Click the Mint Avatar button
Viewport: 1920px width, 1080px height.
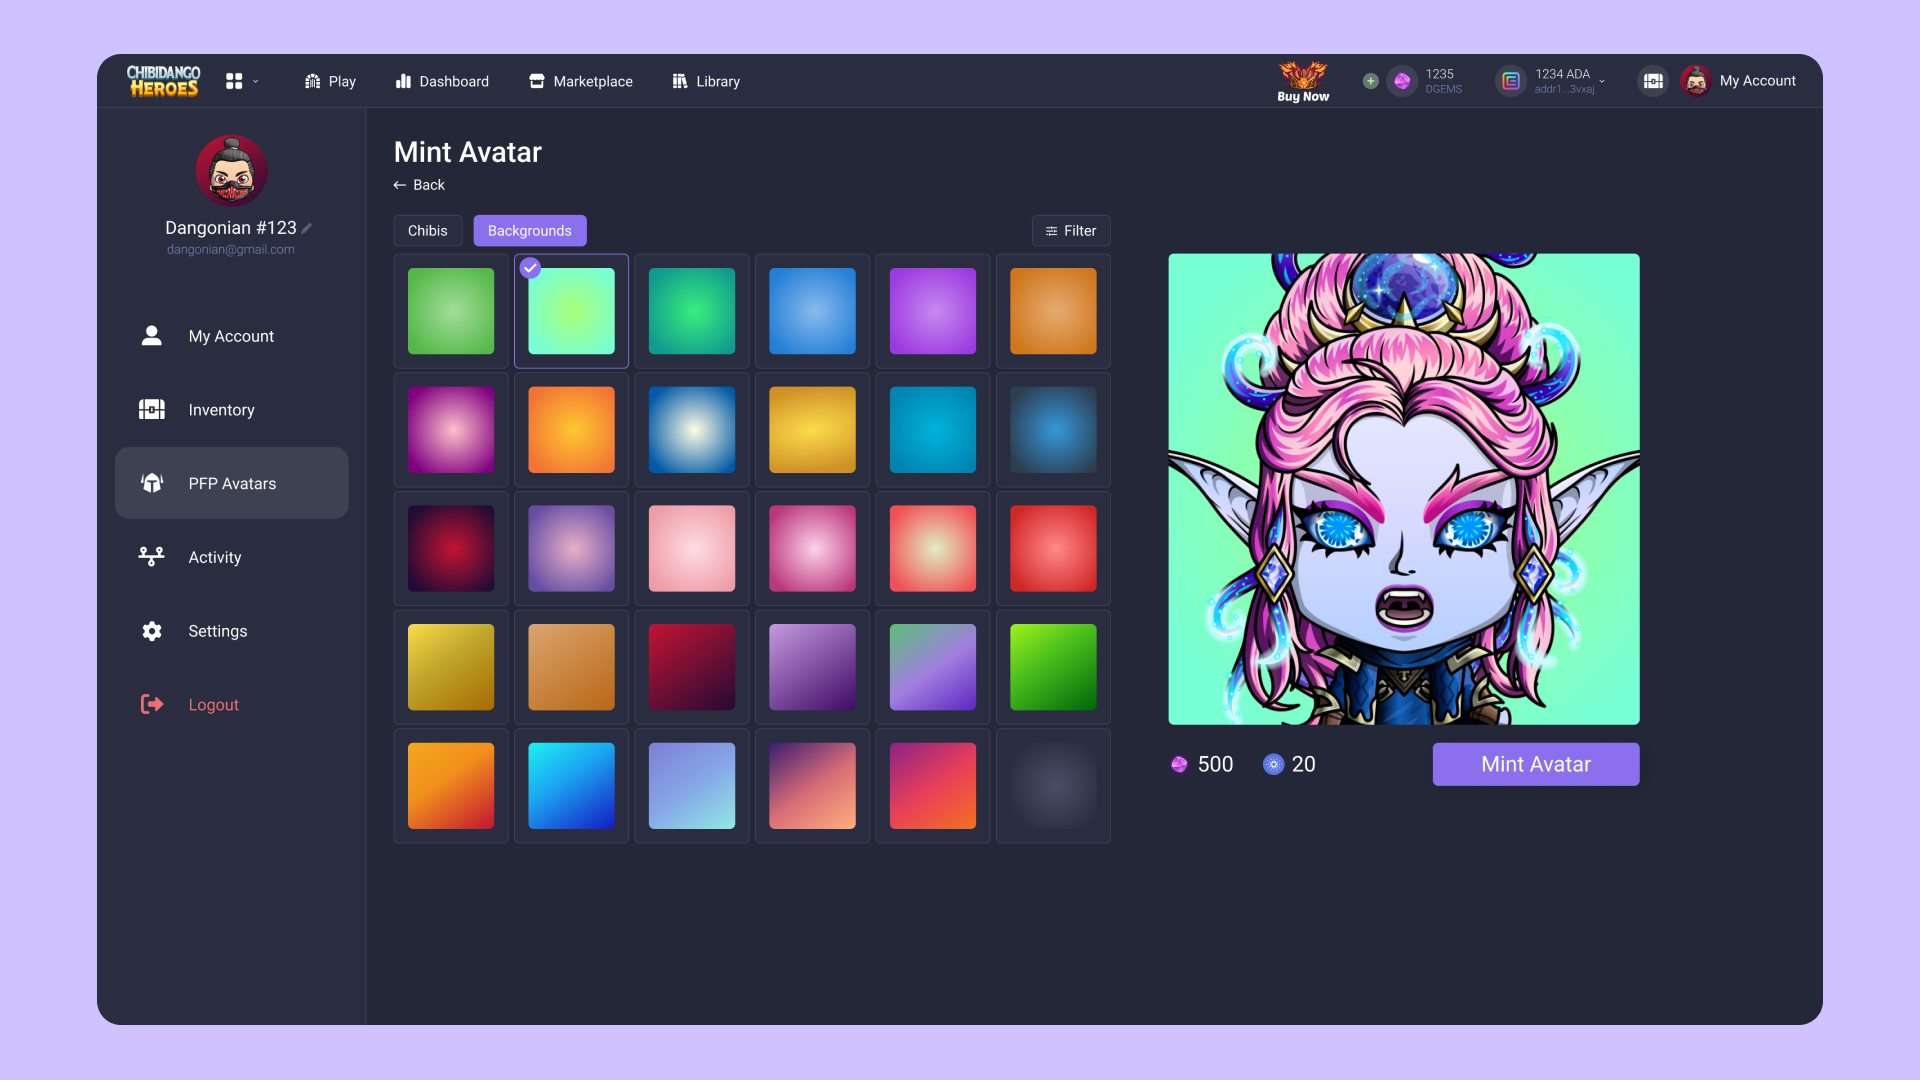click(1535, 764)
